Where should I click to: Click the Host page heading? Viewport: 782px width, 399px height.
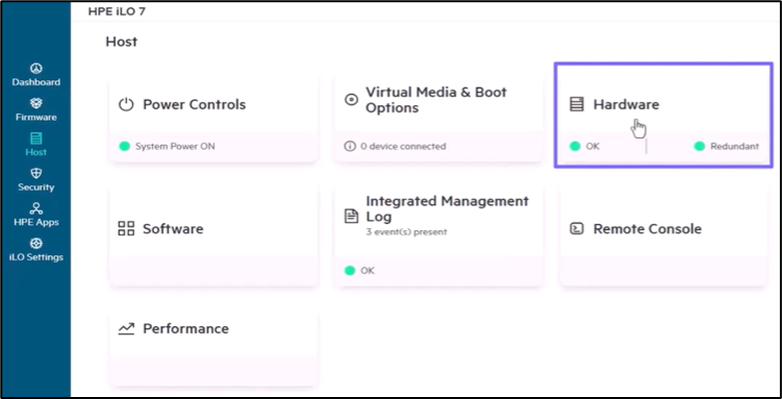pyautogui.click(x=121, y=41)
